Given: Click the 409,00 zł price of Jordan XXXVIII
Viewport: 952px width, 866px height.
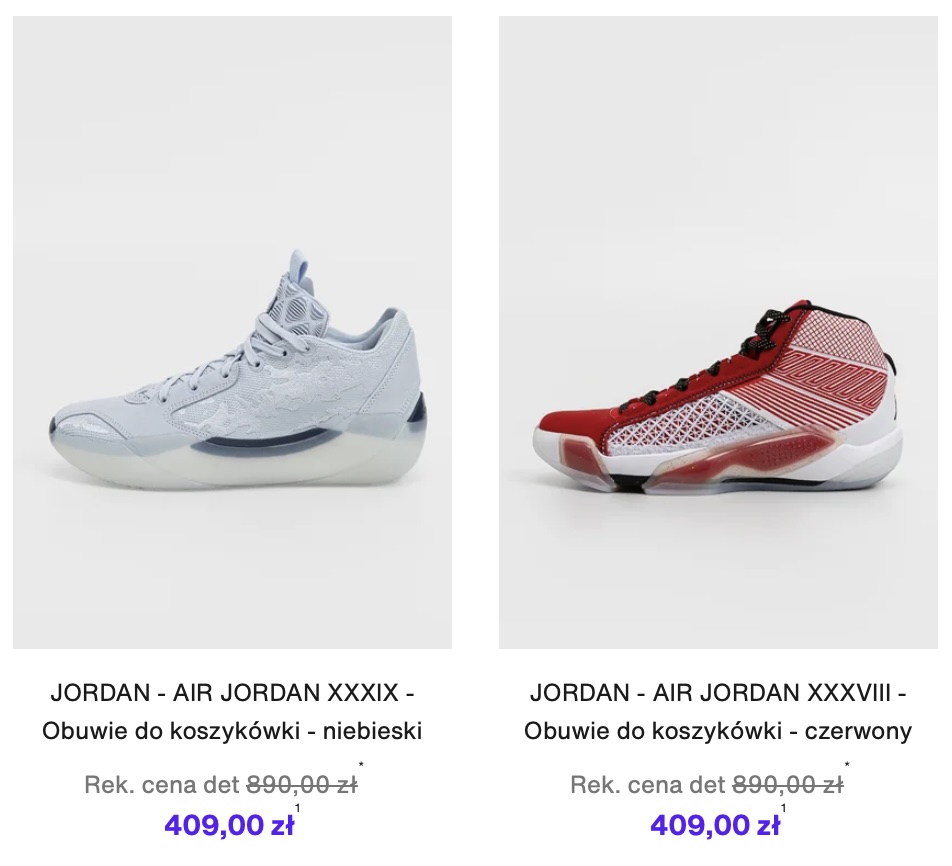Looking at the screenshot, I should (x=715, y=825).
